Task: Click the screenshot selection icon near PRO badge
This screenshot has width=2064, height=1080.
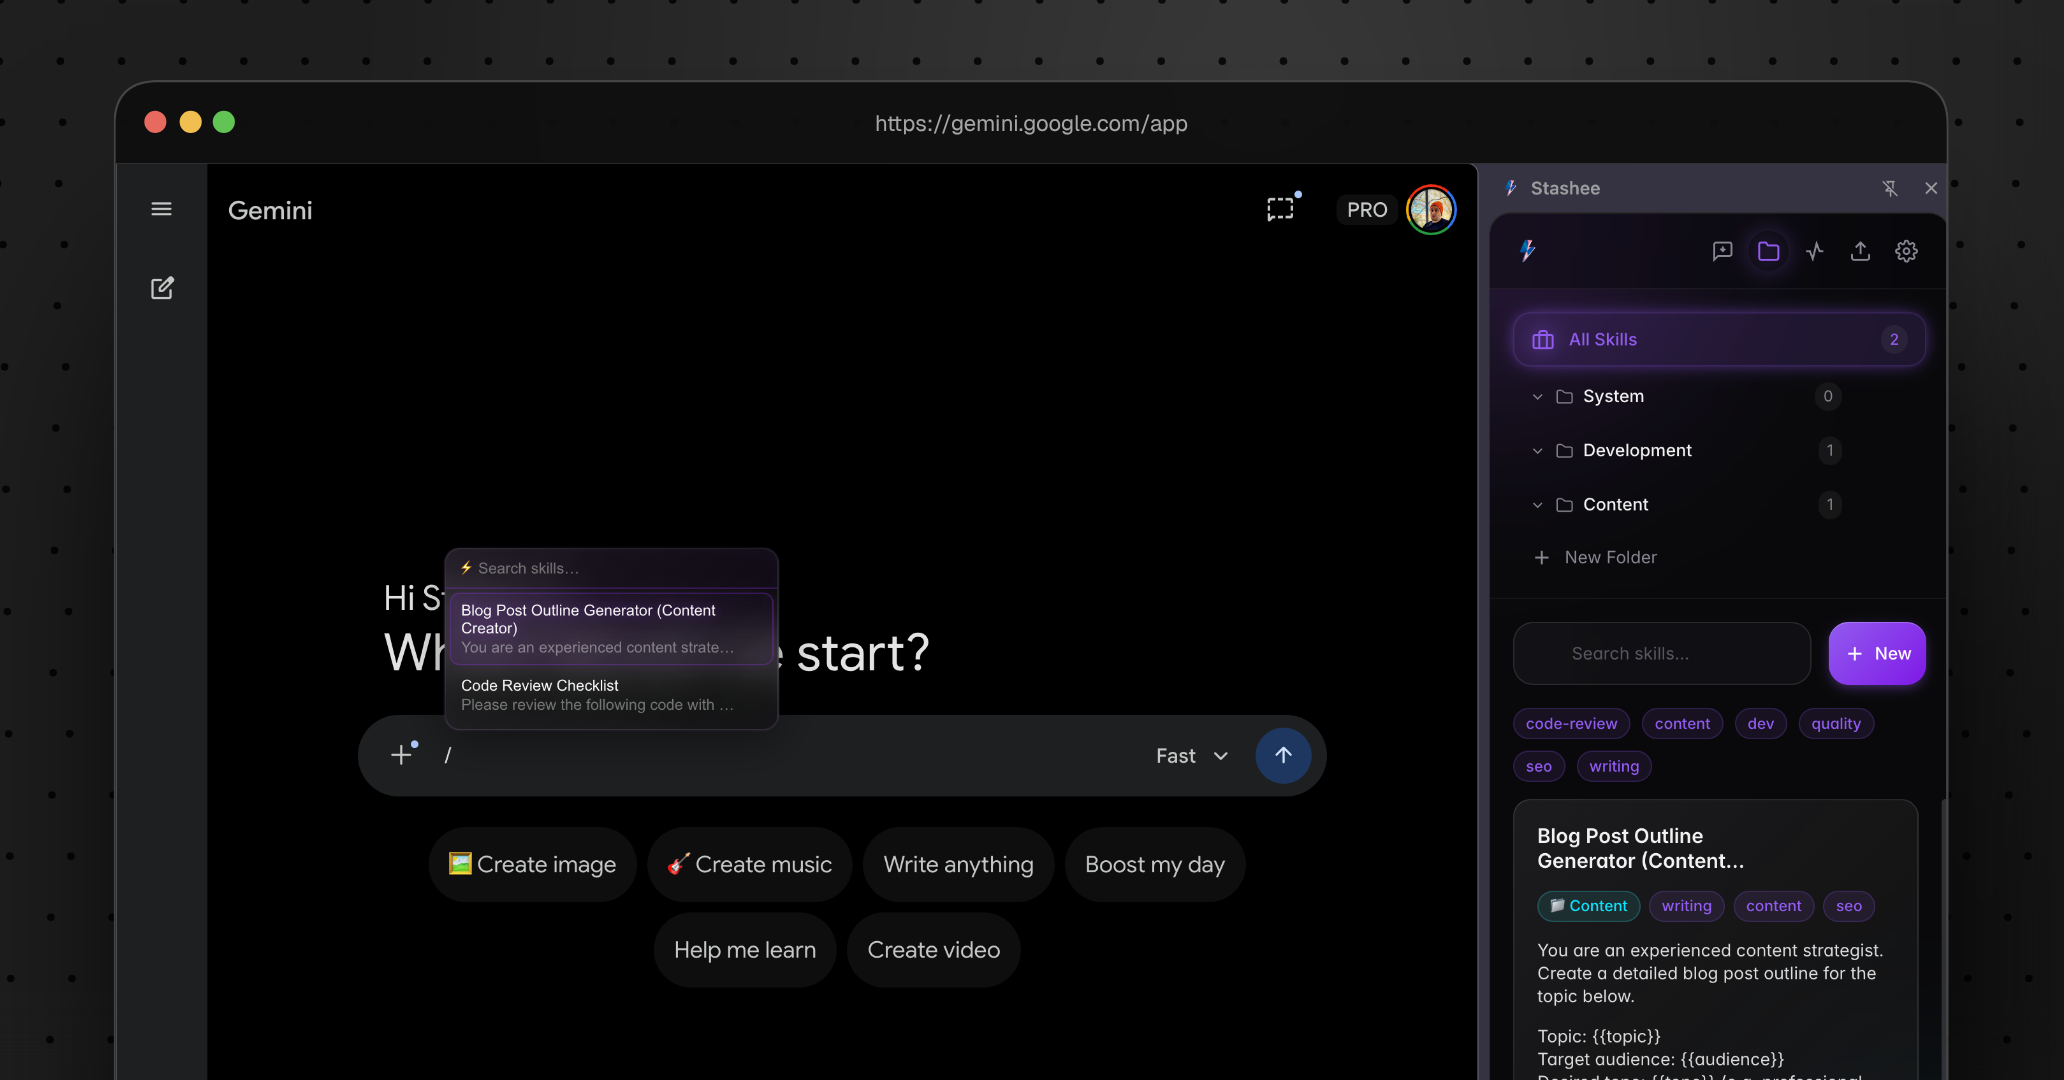Action: [x=1281, y=208]
